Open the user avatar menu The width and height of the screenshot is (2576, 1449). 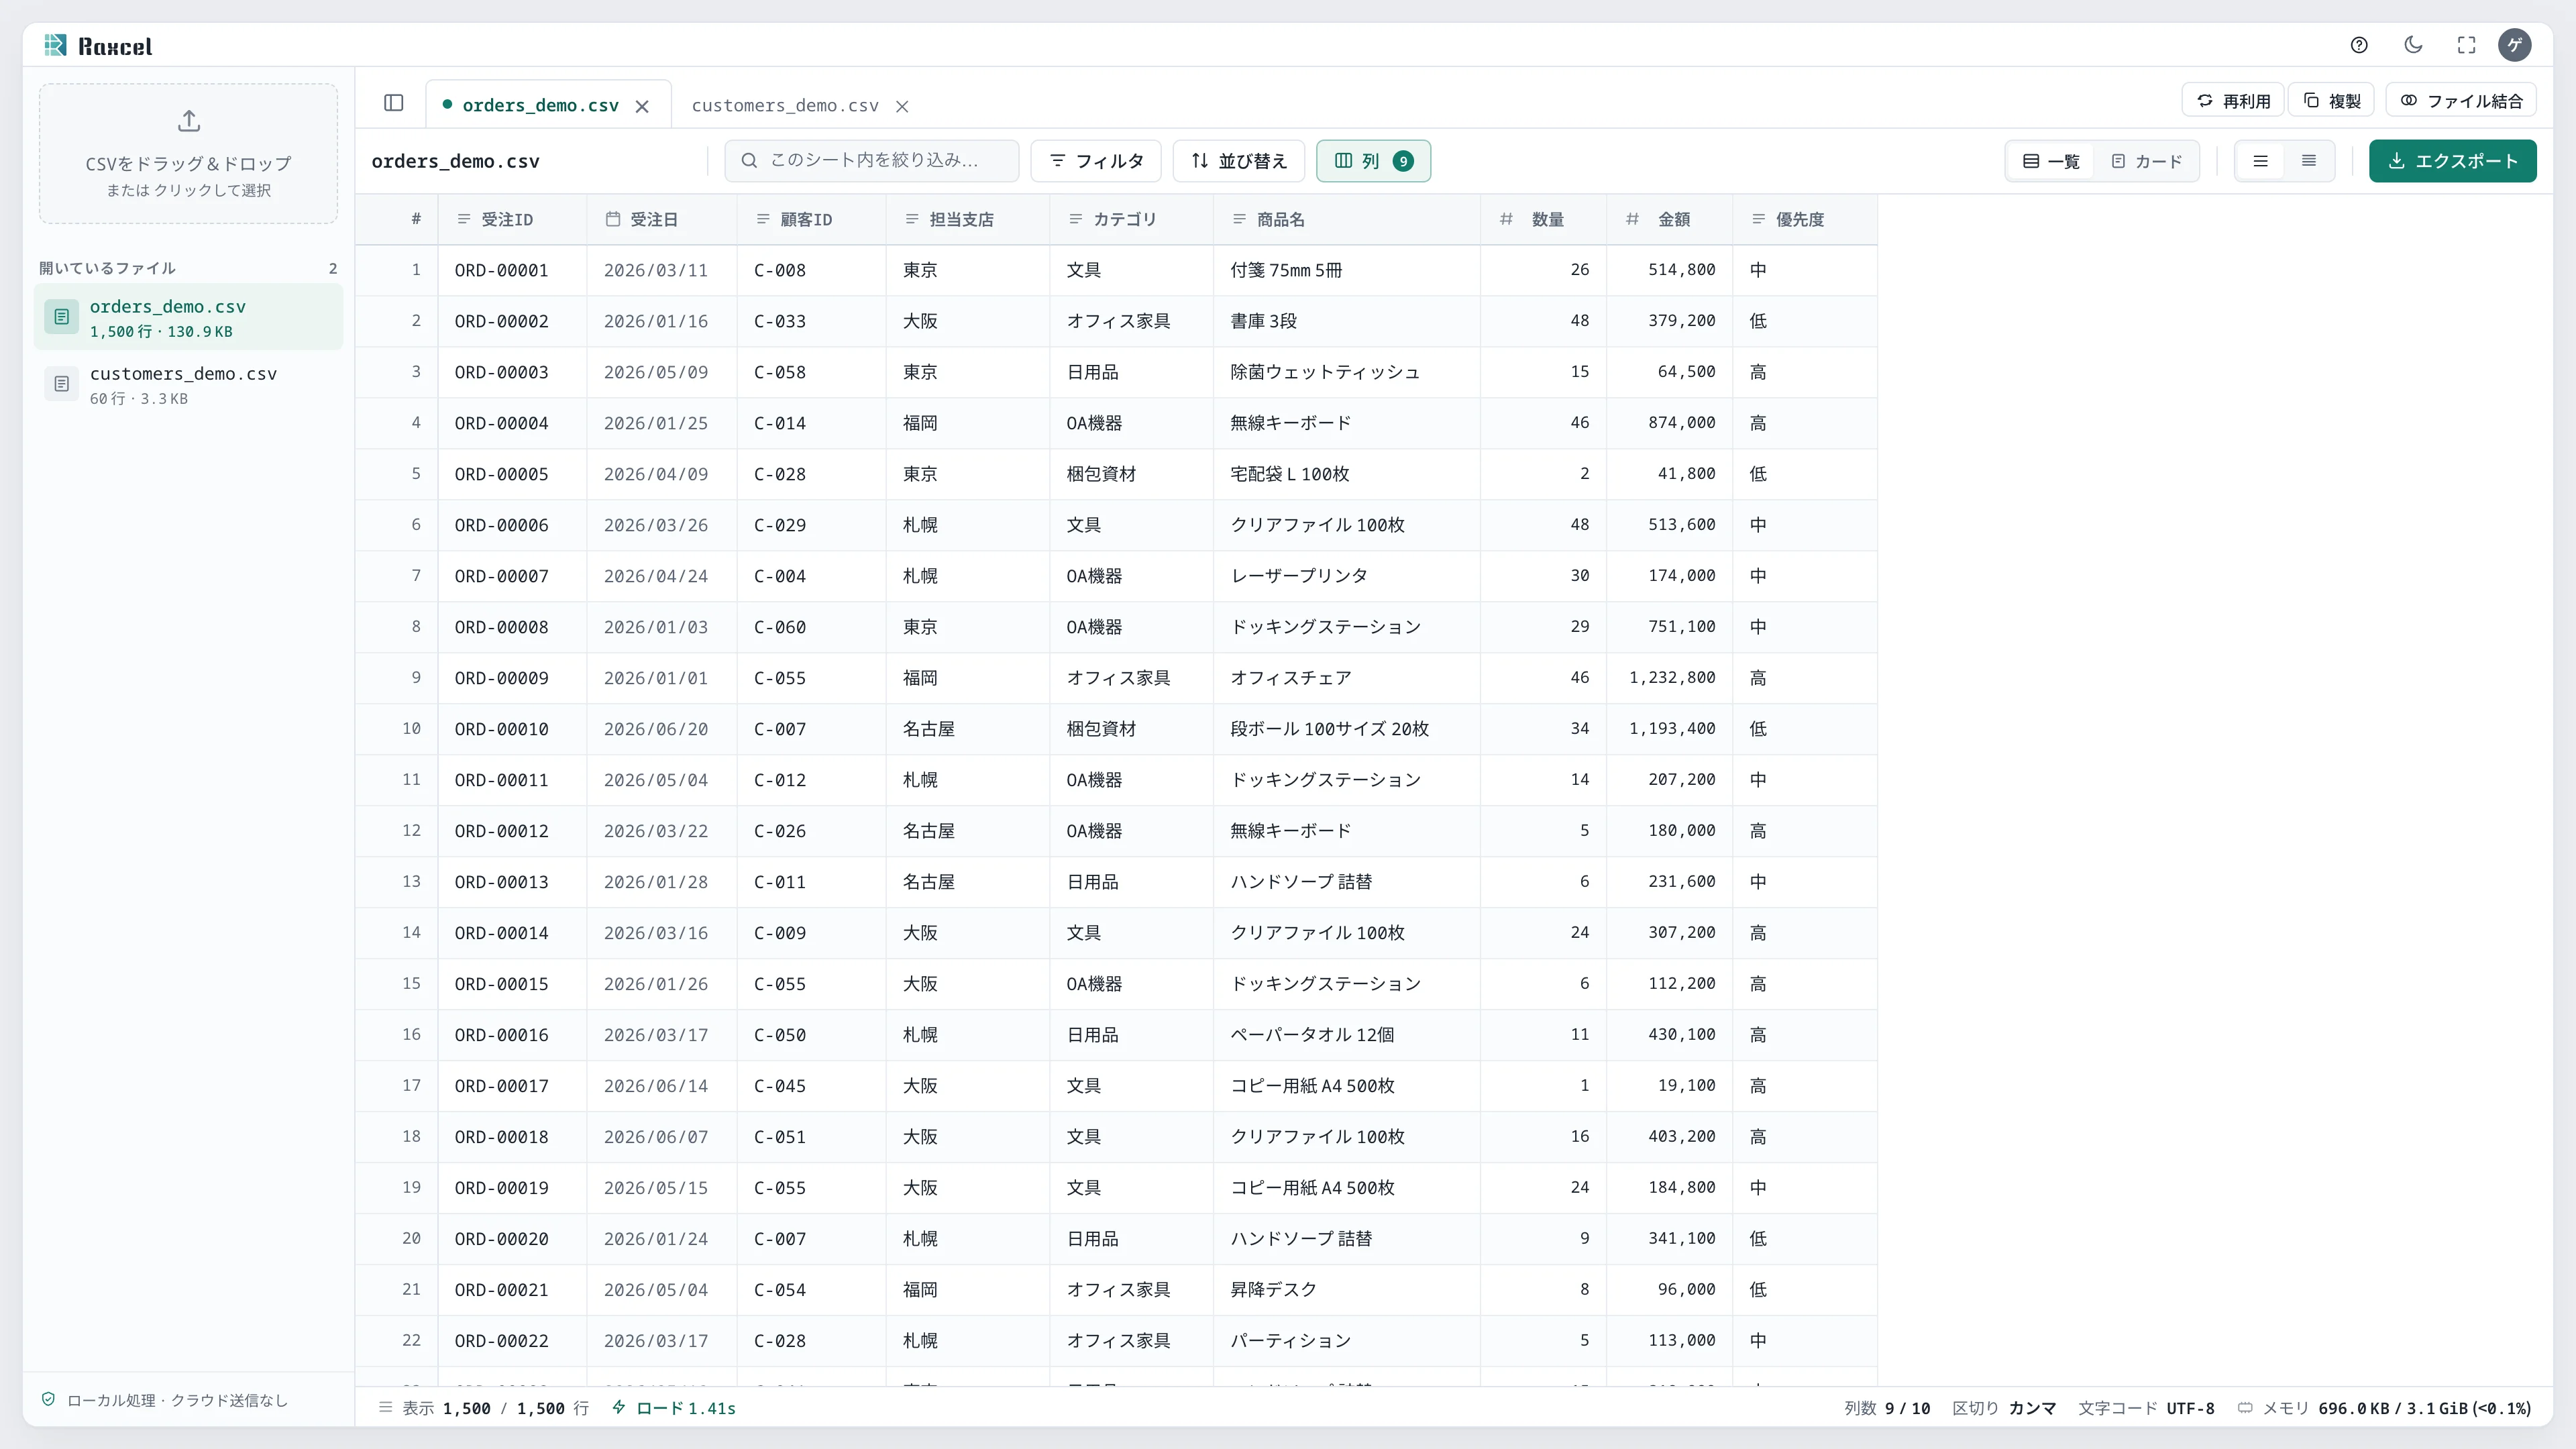tap(2515, 45)
